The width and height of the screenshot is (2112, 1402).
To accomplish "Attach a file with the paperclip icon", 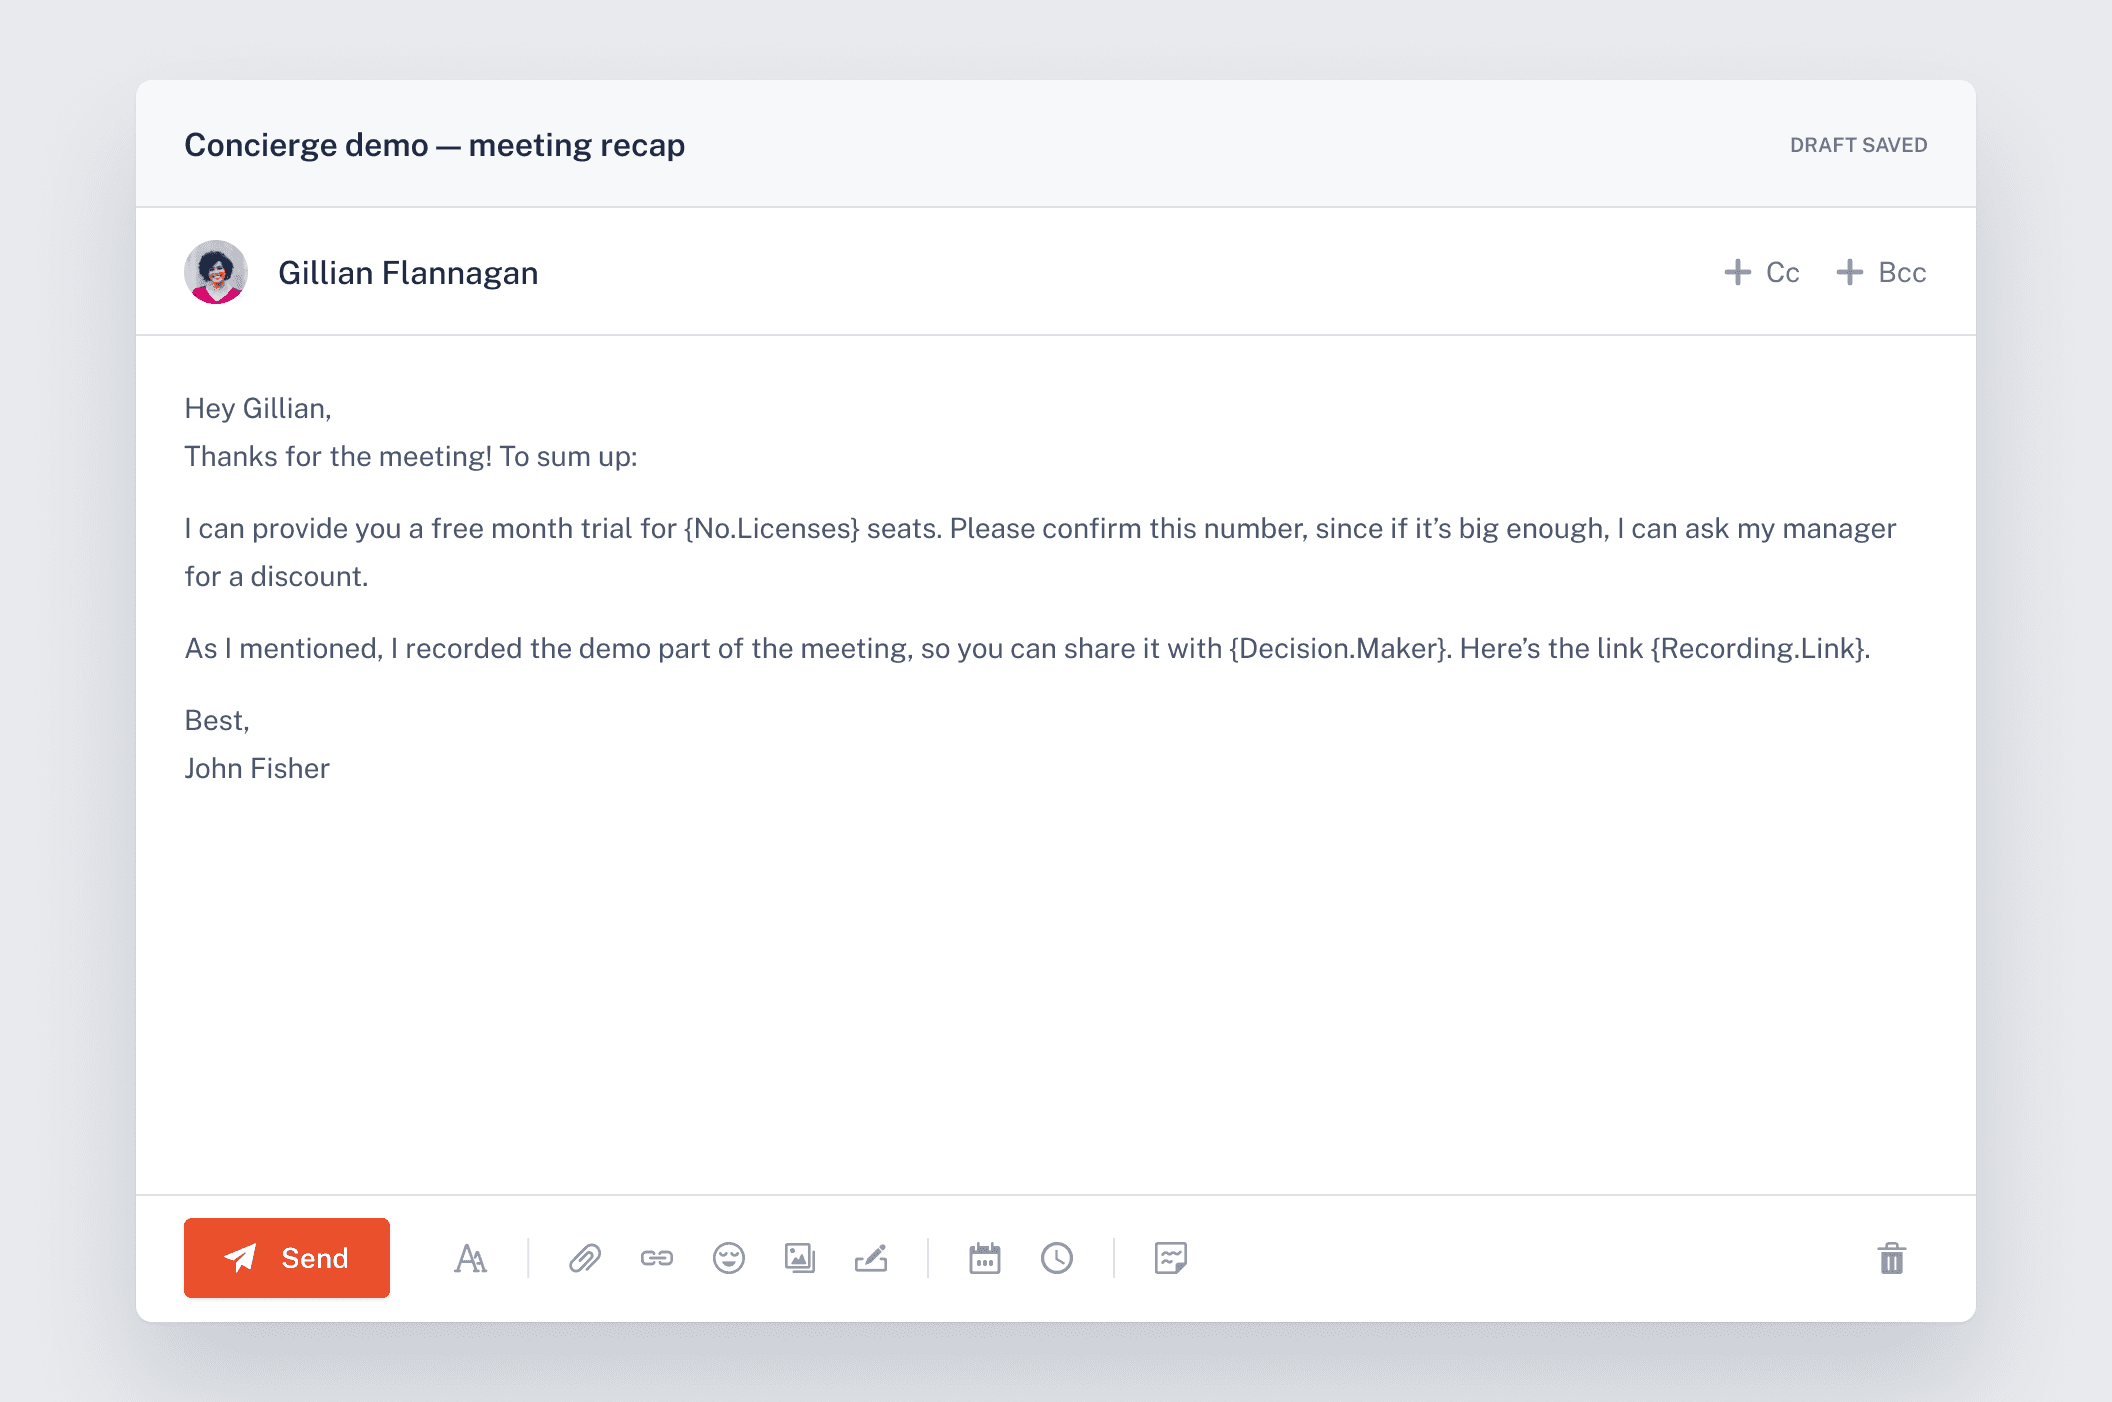I will tap(585, 1258).
